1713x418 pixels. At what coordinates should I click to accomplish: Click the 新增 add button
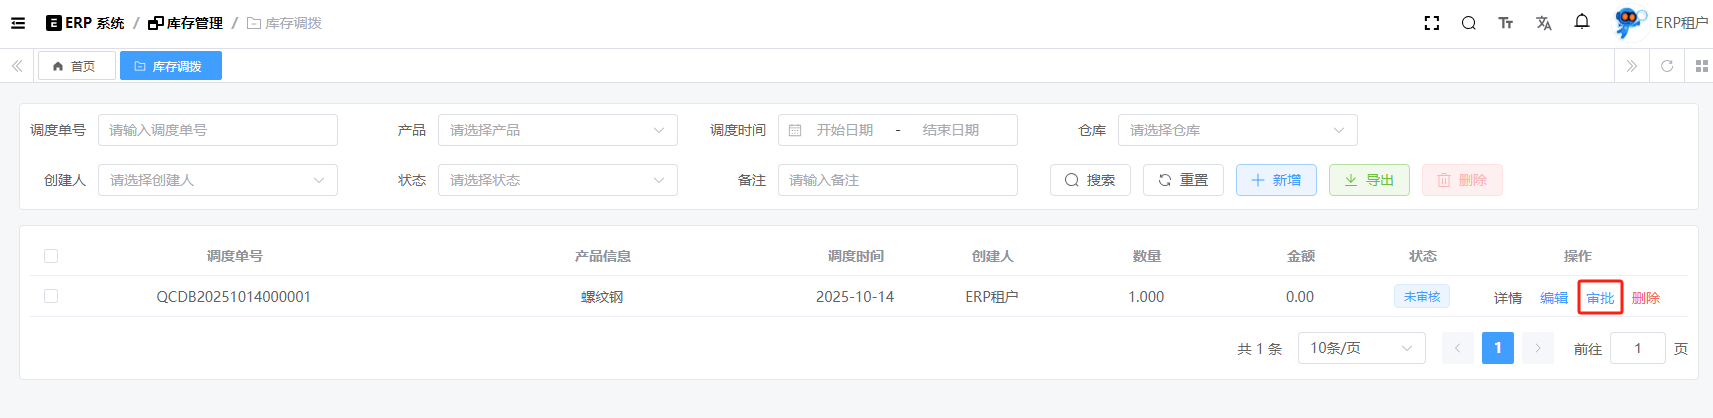[1275, 180]
